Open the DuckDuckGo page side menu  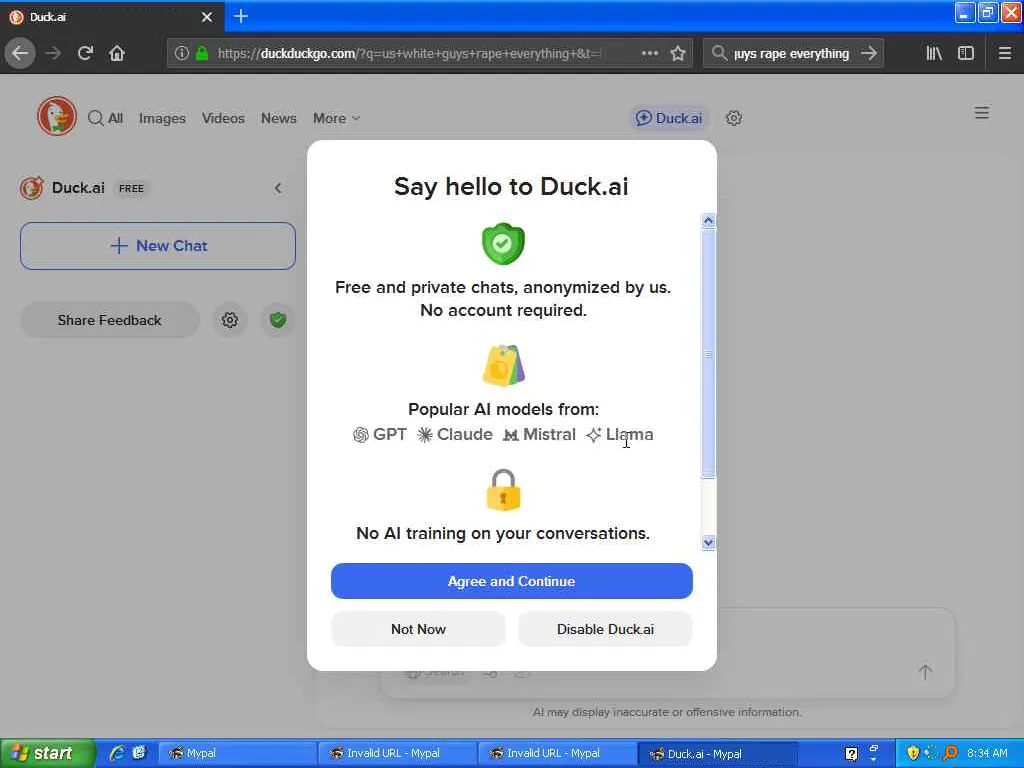982,113
